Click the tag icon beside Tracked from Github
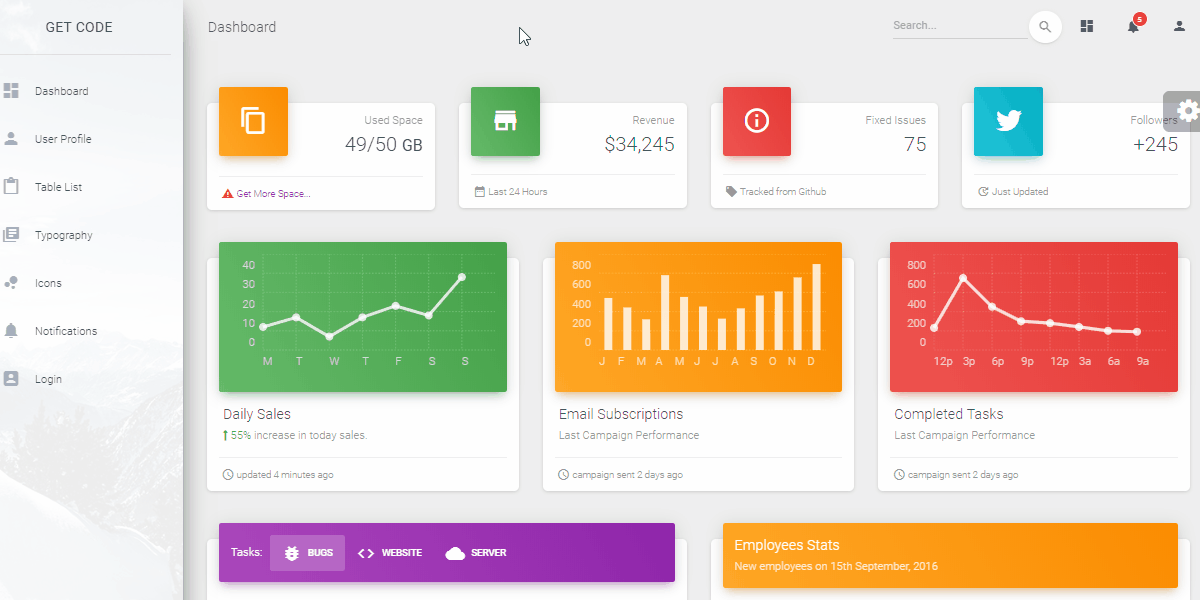 coord(731,191)
